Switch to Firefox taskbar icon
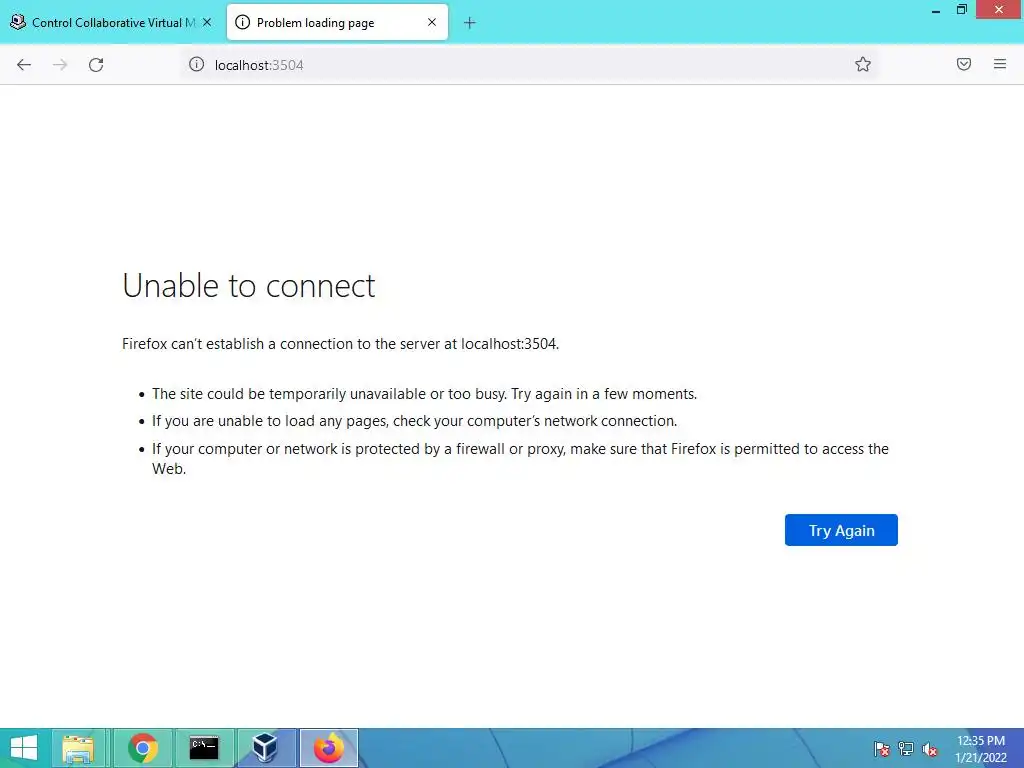The width and height of the screenshot is (1024, 768). (x=328, y=748)
